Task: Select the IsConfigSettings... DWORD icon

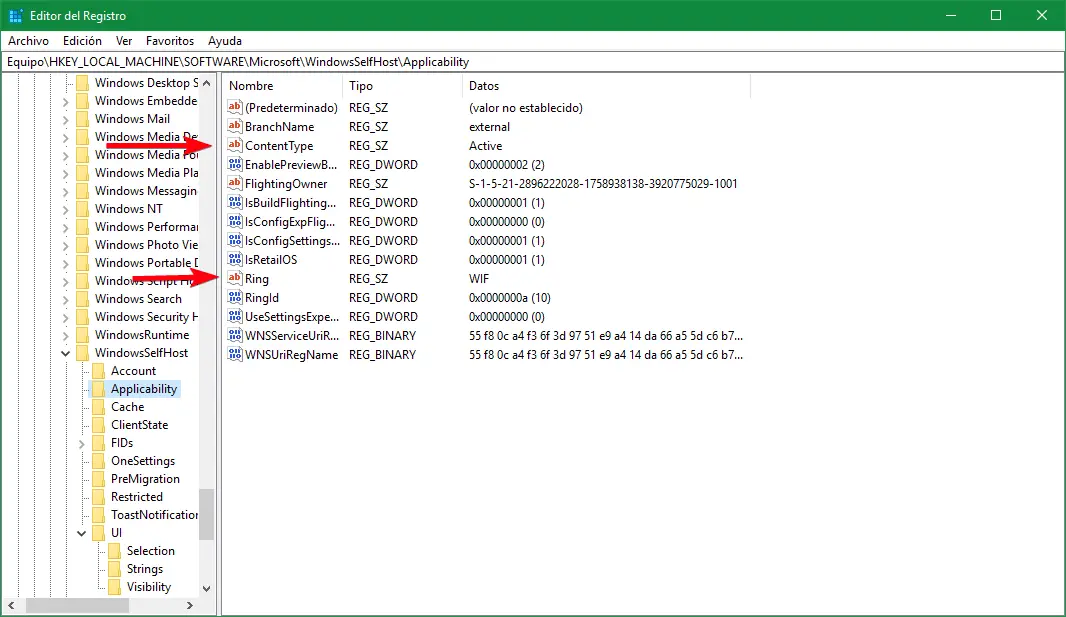Action: pyautogui.click(x=235, y=240)
